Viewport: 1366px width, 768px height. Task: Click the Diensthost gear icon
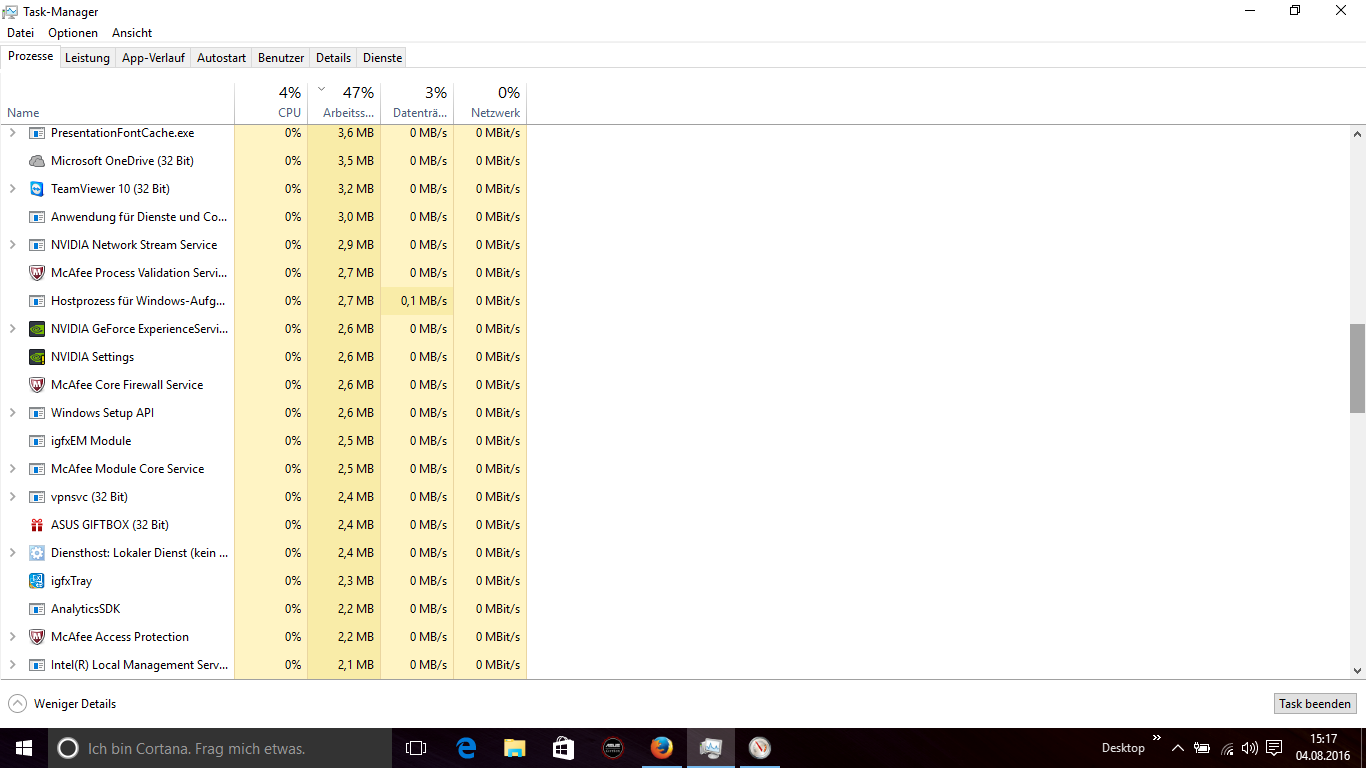37,553
